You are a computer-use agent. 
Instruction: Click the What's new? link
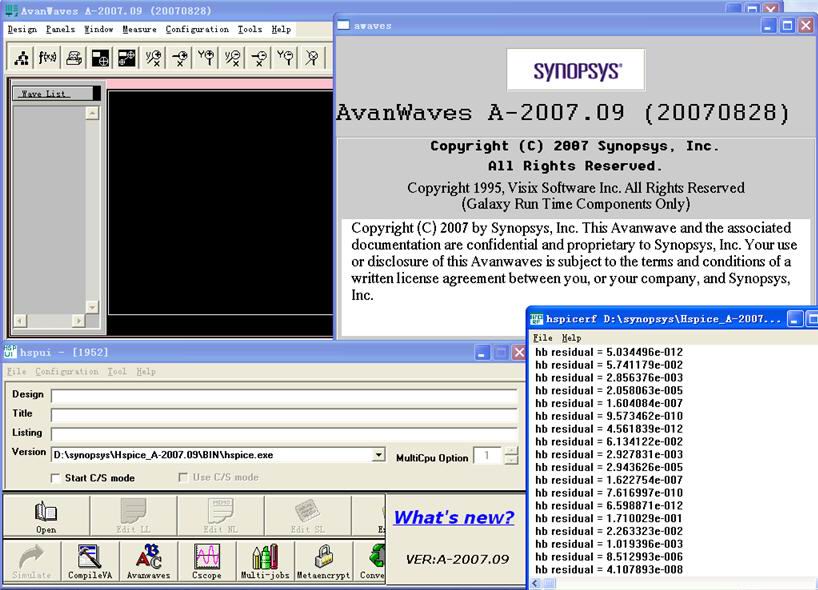454,517
